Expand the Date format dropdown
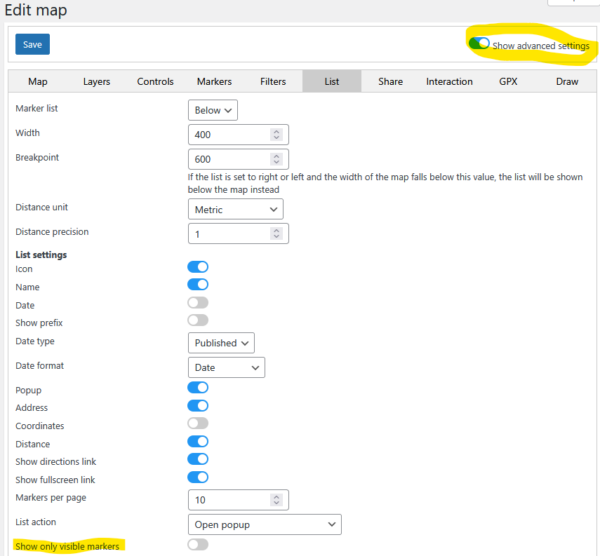The height and width of the screenshot is (556, 600). tap(226, 368)
